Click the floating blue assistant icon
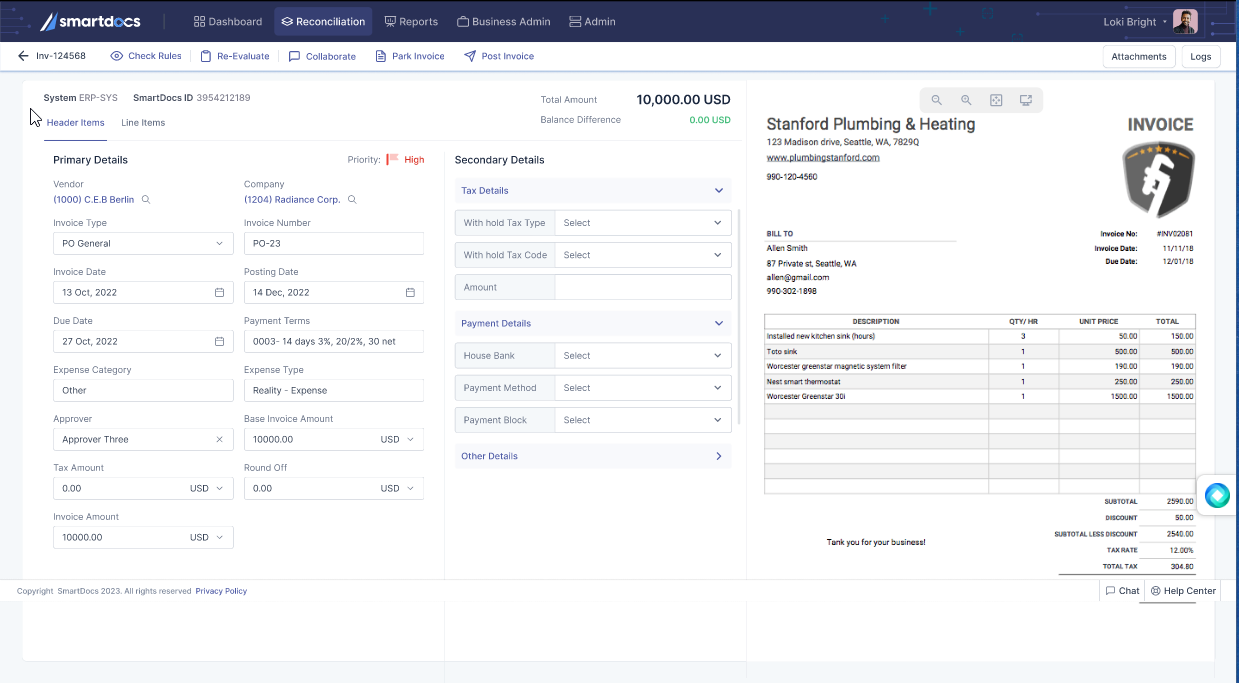This screenshot has width=1239, height=683. [x=1217, y=495]
